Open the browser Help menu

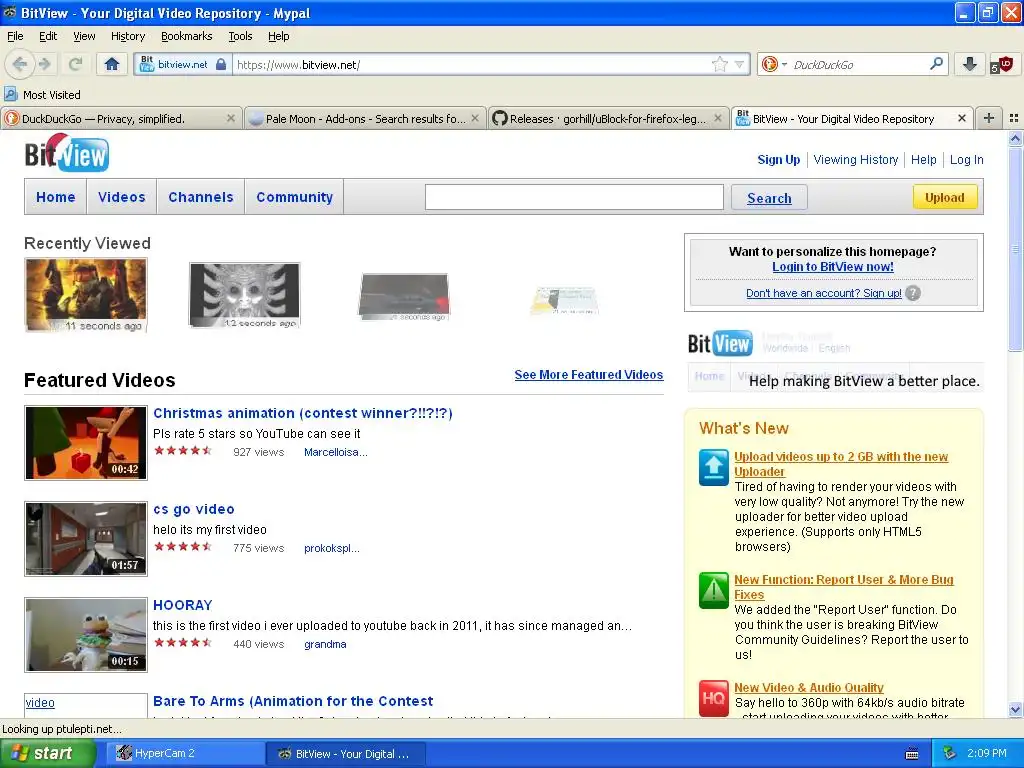pyautogui.click(x=278, y=36)
